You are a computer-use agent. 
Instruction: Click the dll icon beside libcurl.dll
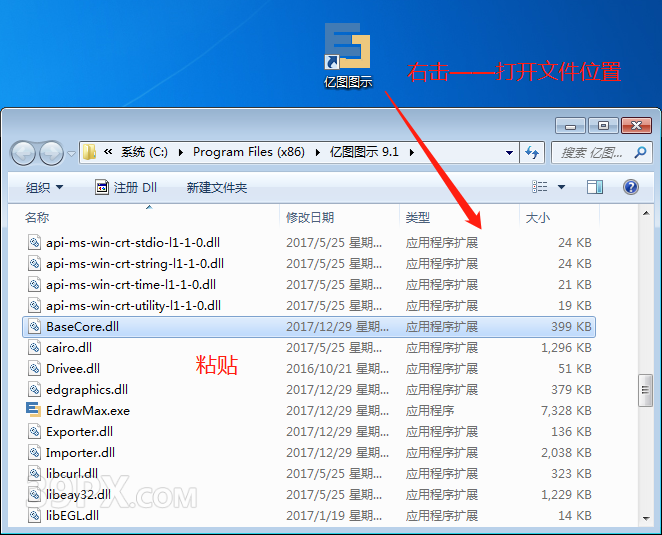point(34,473)
